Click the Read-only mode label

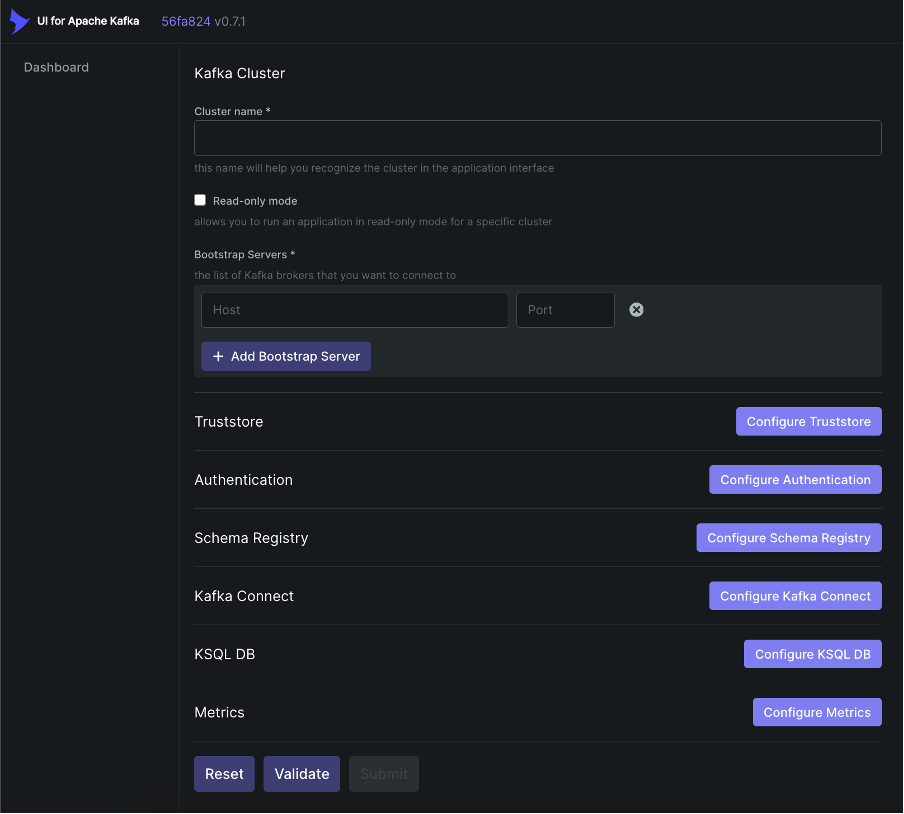(255, 201)
